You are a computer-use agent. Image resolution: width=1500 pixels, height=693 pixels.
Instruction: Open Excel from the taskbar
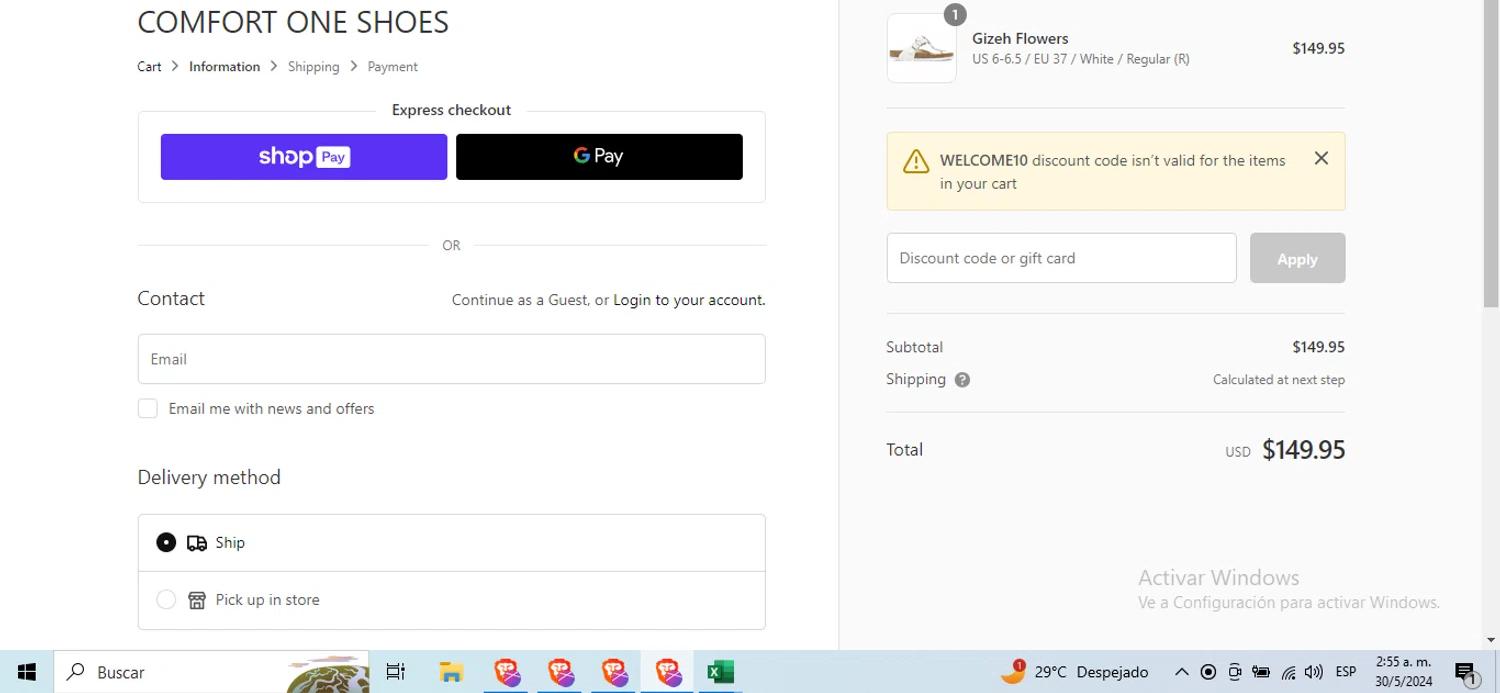(720, 672)
